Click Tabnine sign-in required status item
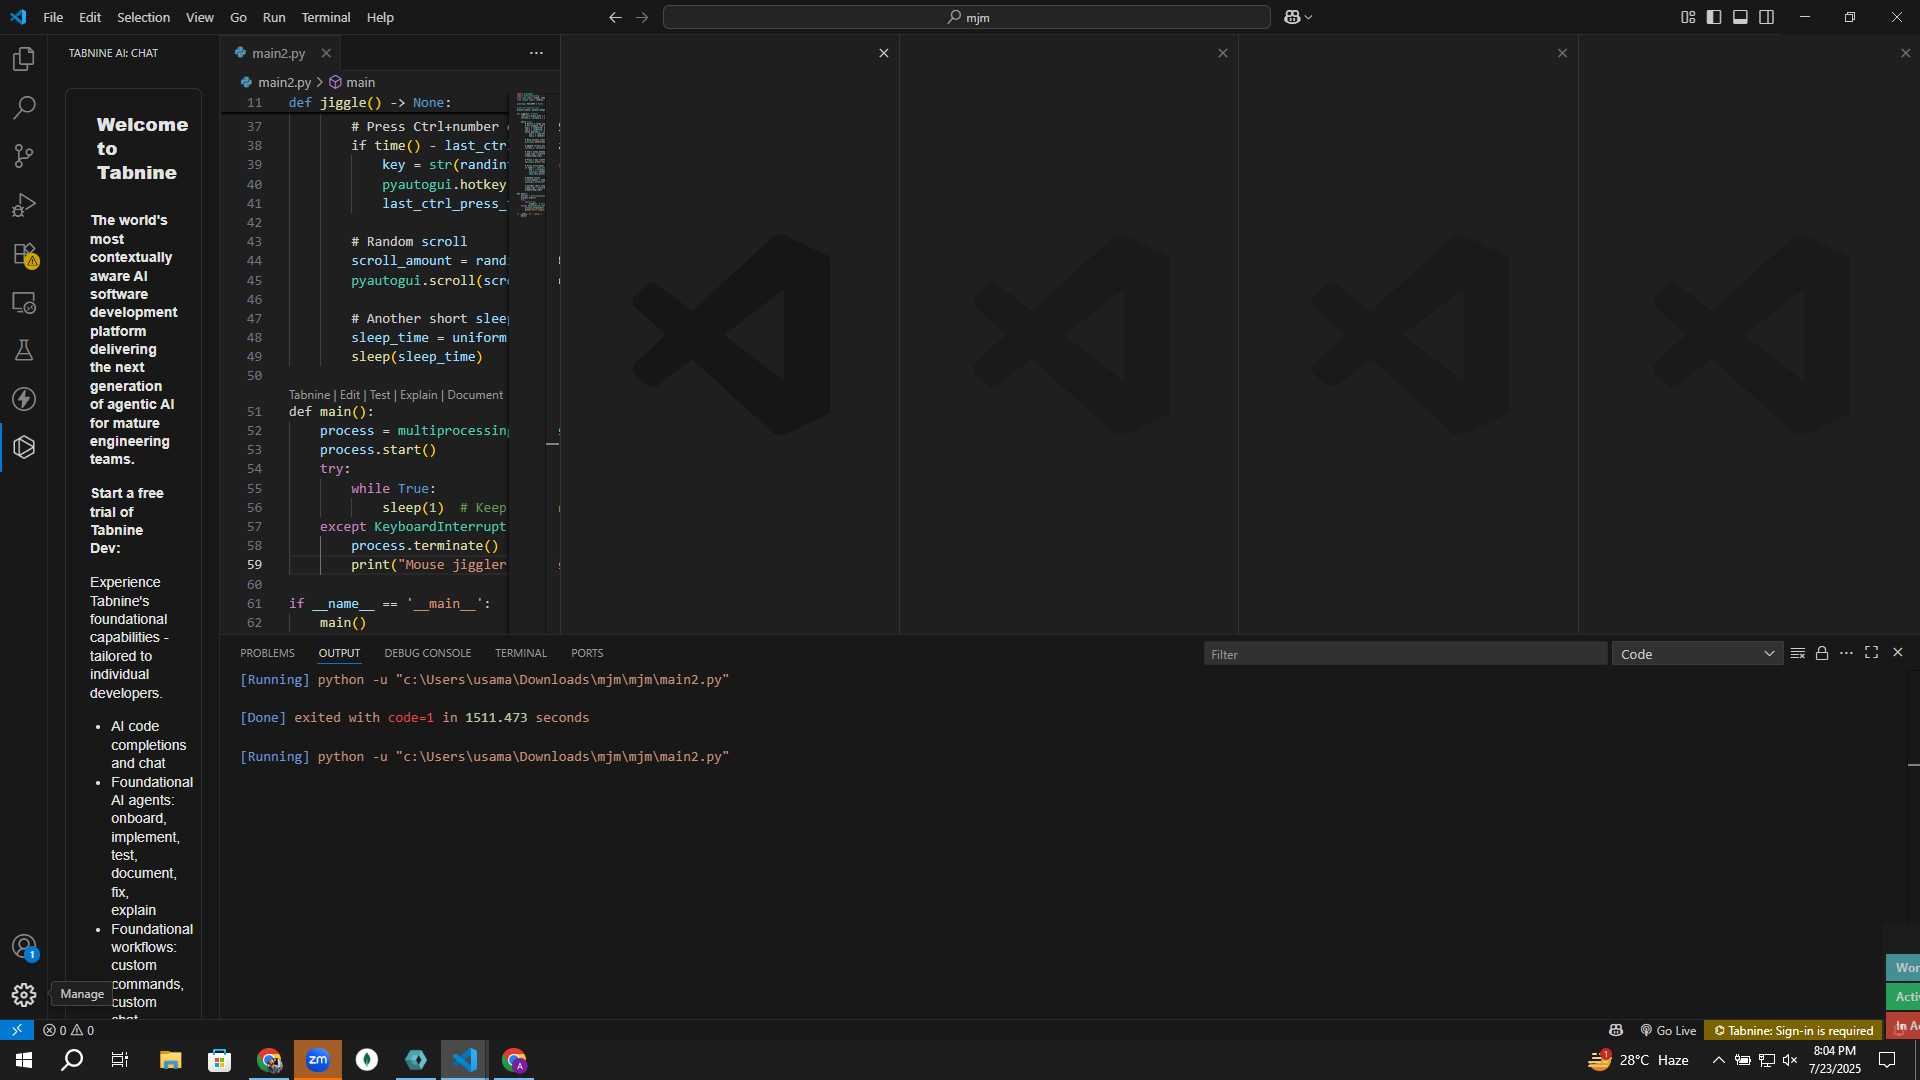The height and width of the screenshot is (1080, 1920). (1794, 1030)
